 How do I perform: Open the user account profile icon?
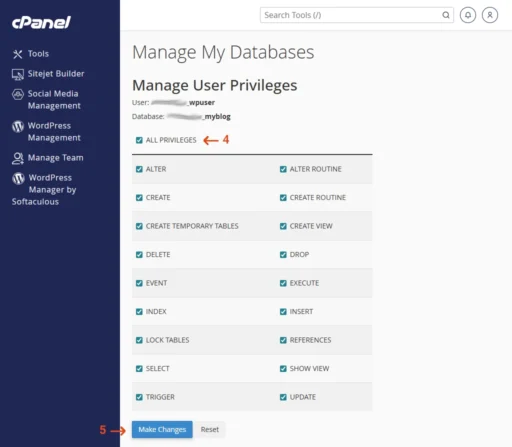coord(490,15)
